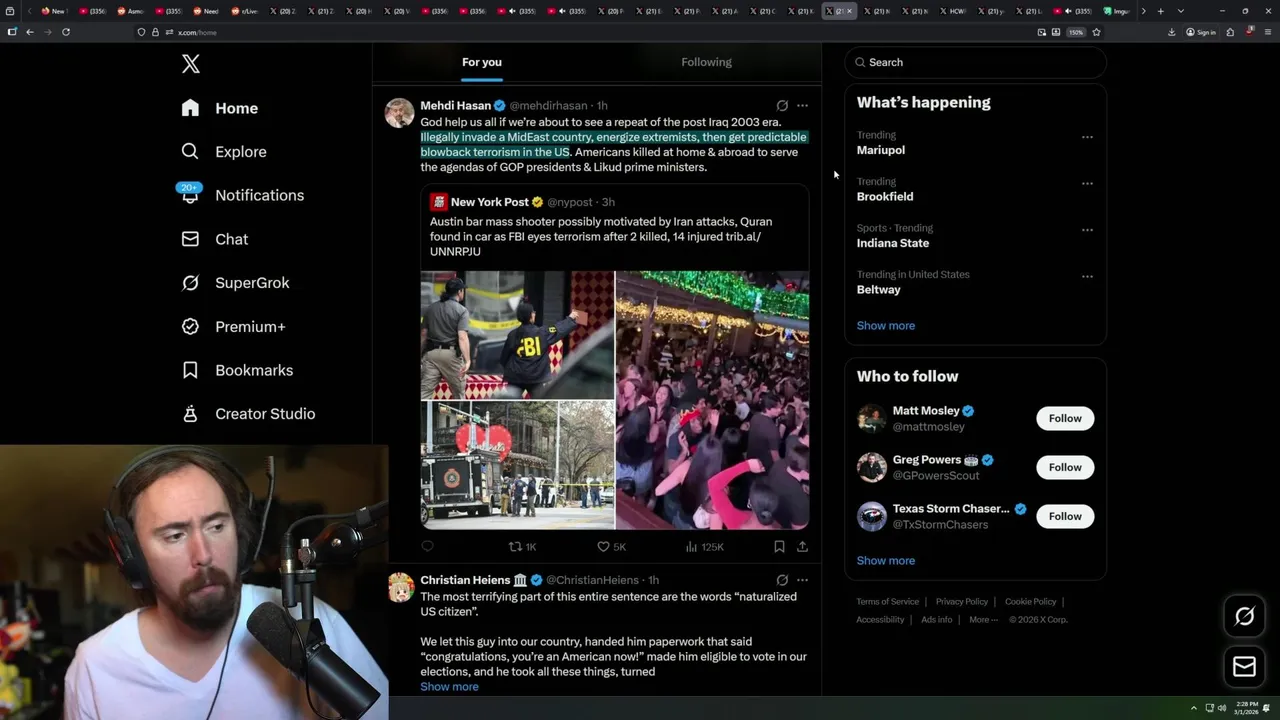Open Chat from the sidebar
The width and height of the screenshot is (1280, 720).
click(215, 239)
